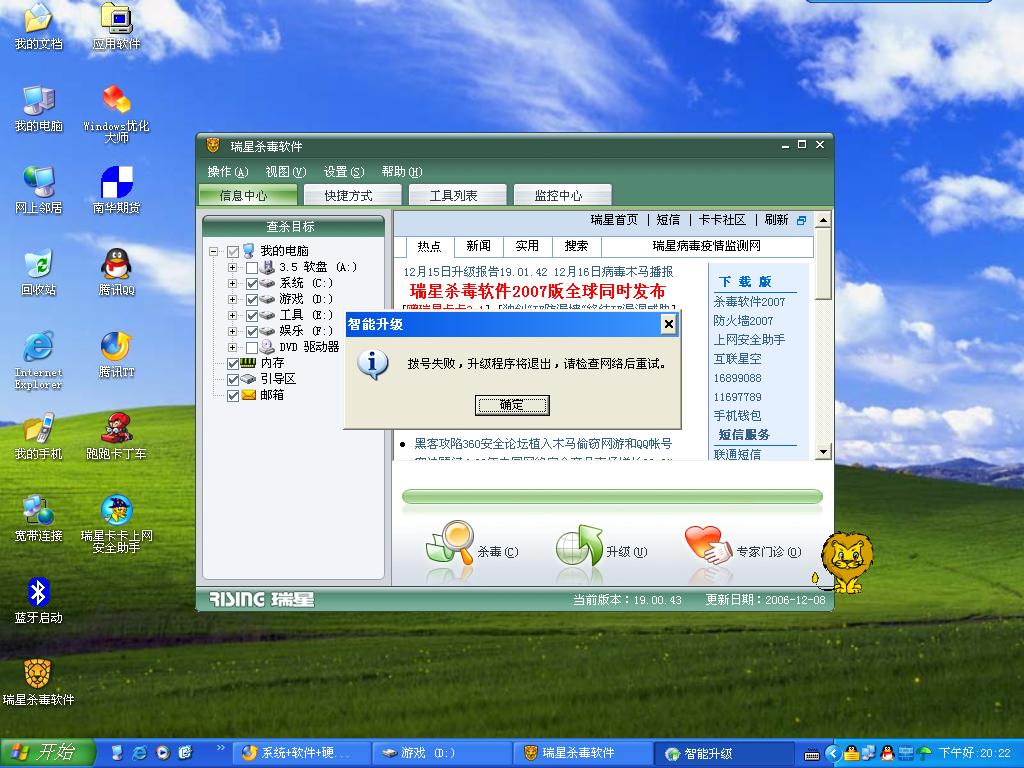Expand the 游戏 (D:) drive node
The width and height of the screenshot is (1024, 768).
click(232, 300)
